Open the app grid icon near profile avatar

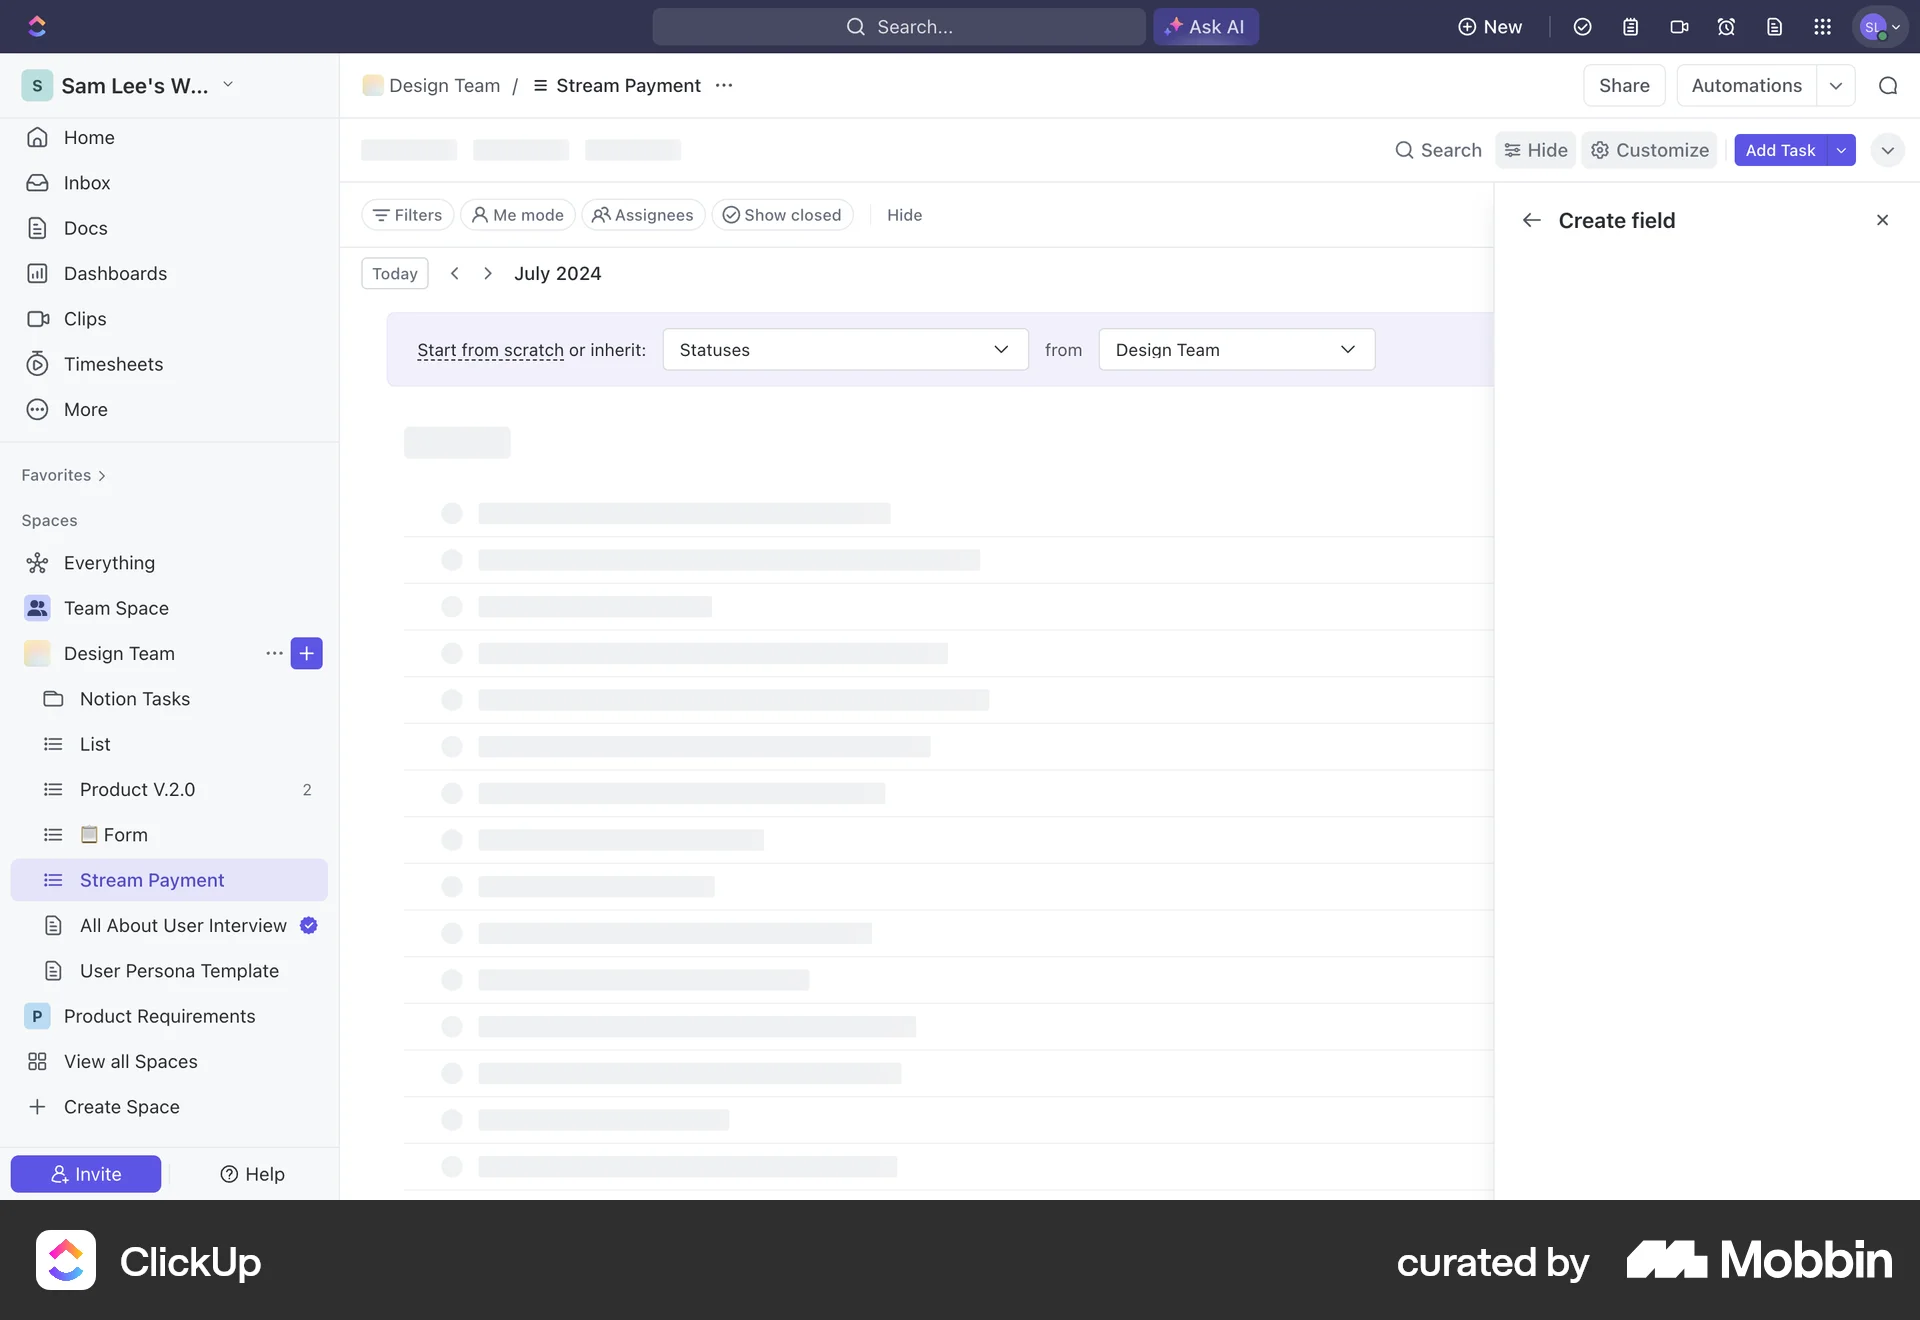coord(1823,26)
